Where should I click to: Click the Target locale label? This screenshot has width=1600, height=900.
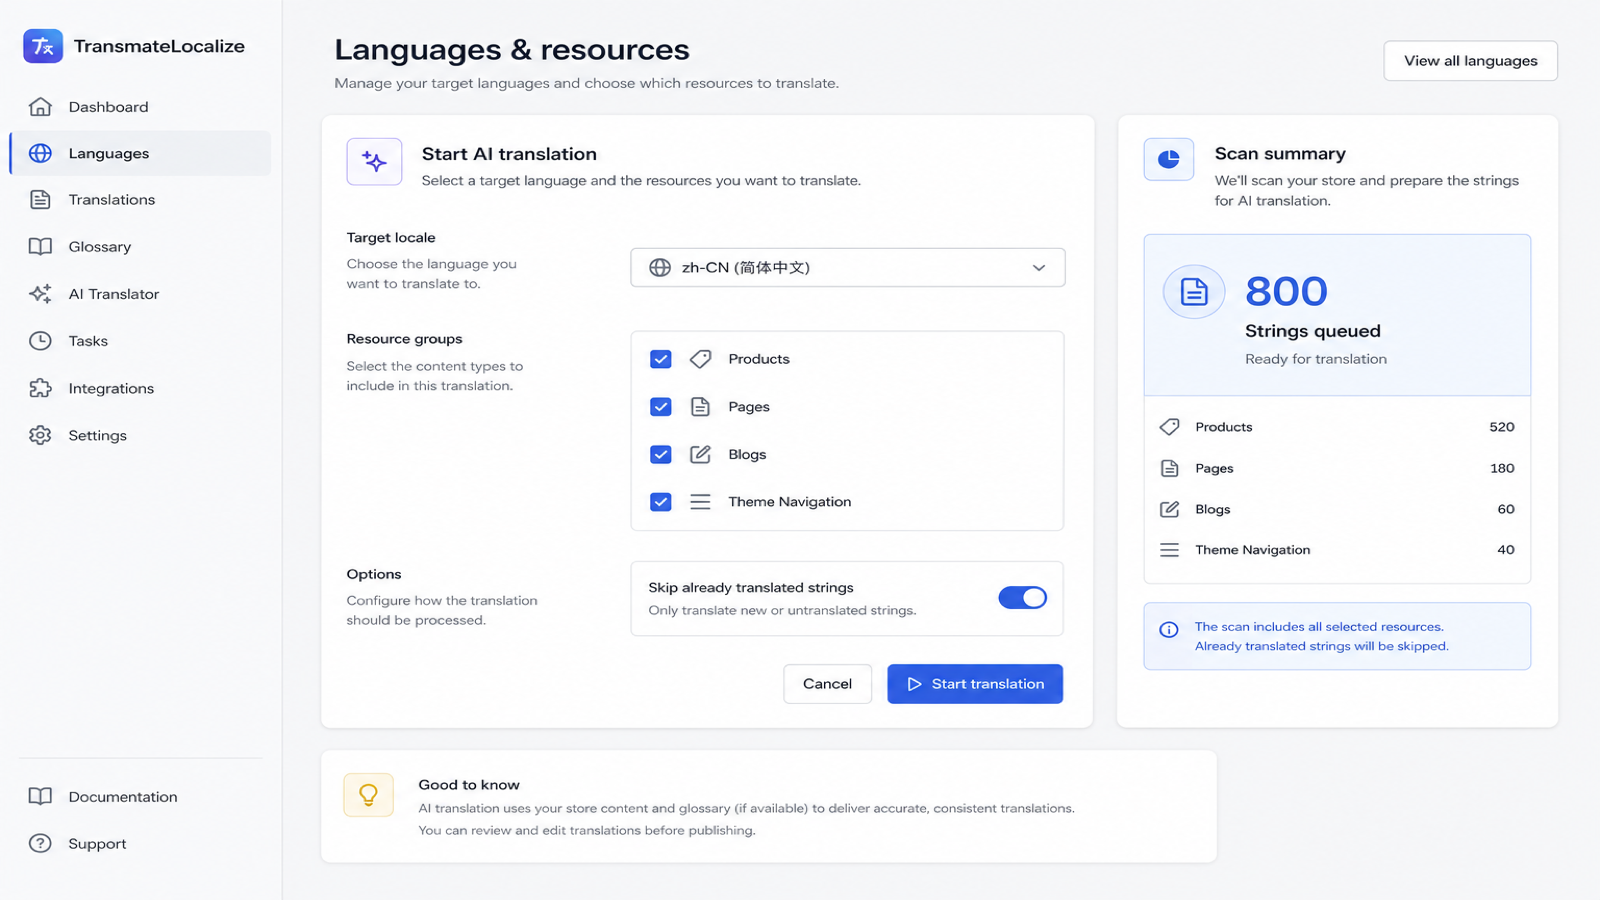click(391, 238)
